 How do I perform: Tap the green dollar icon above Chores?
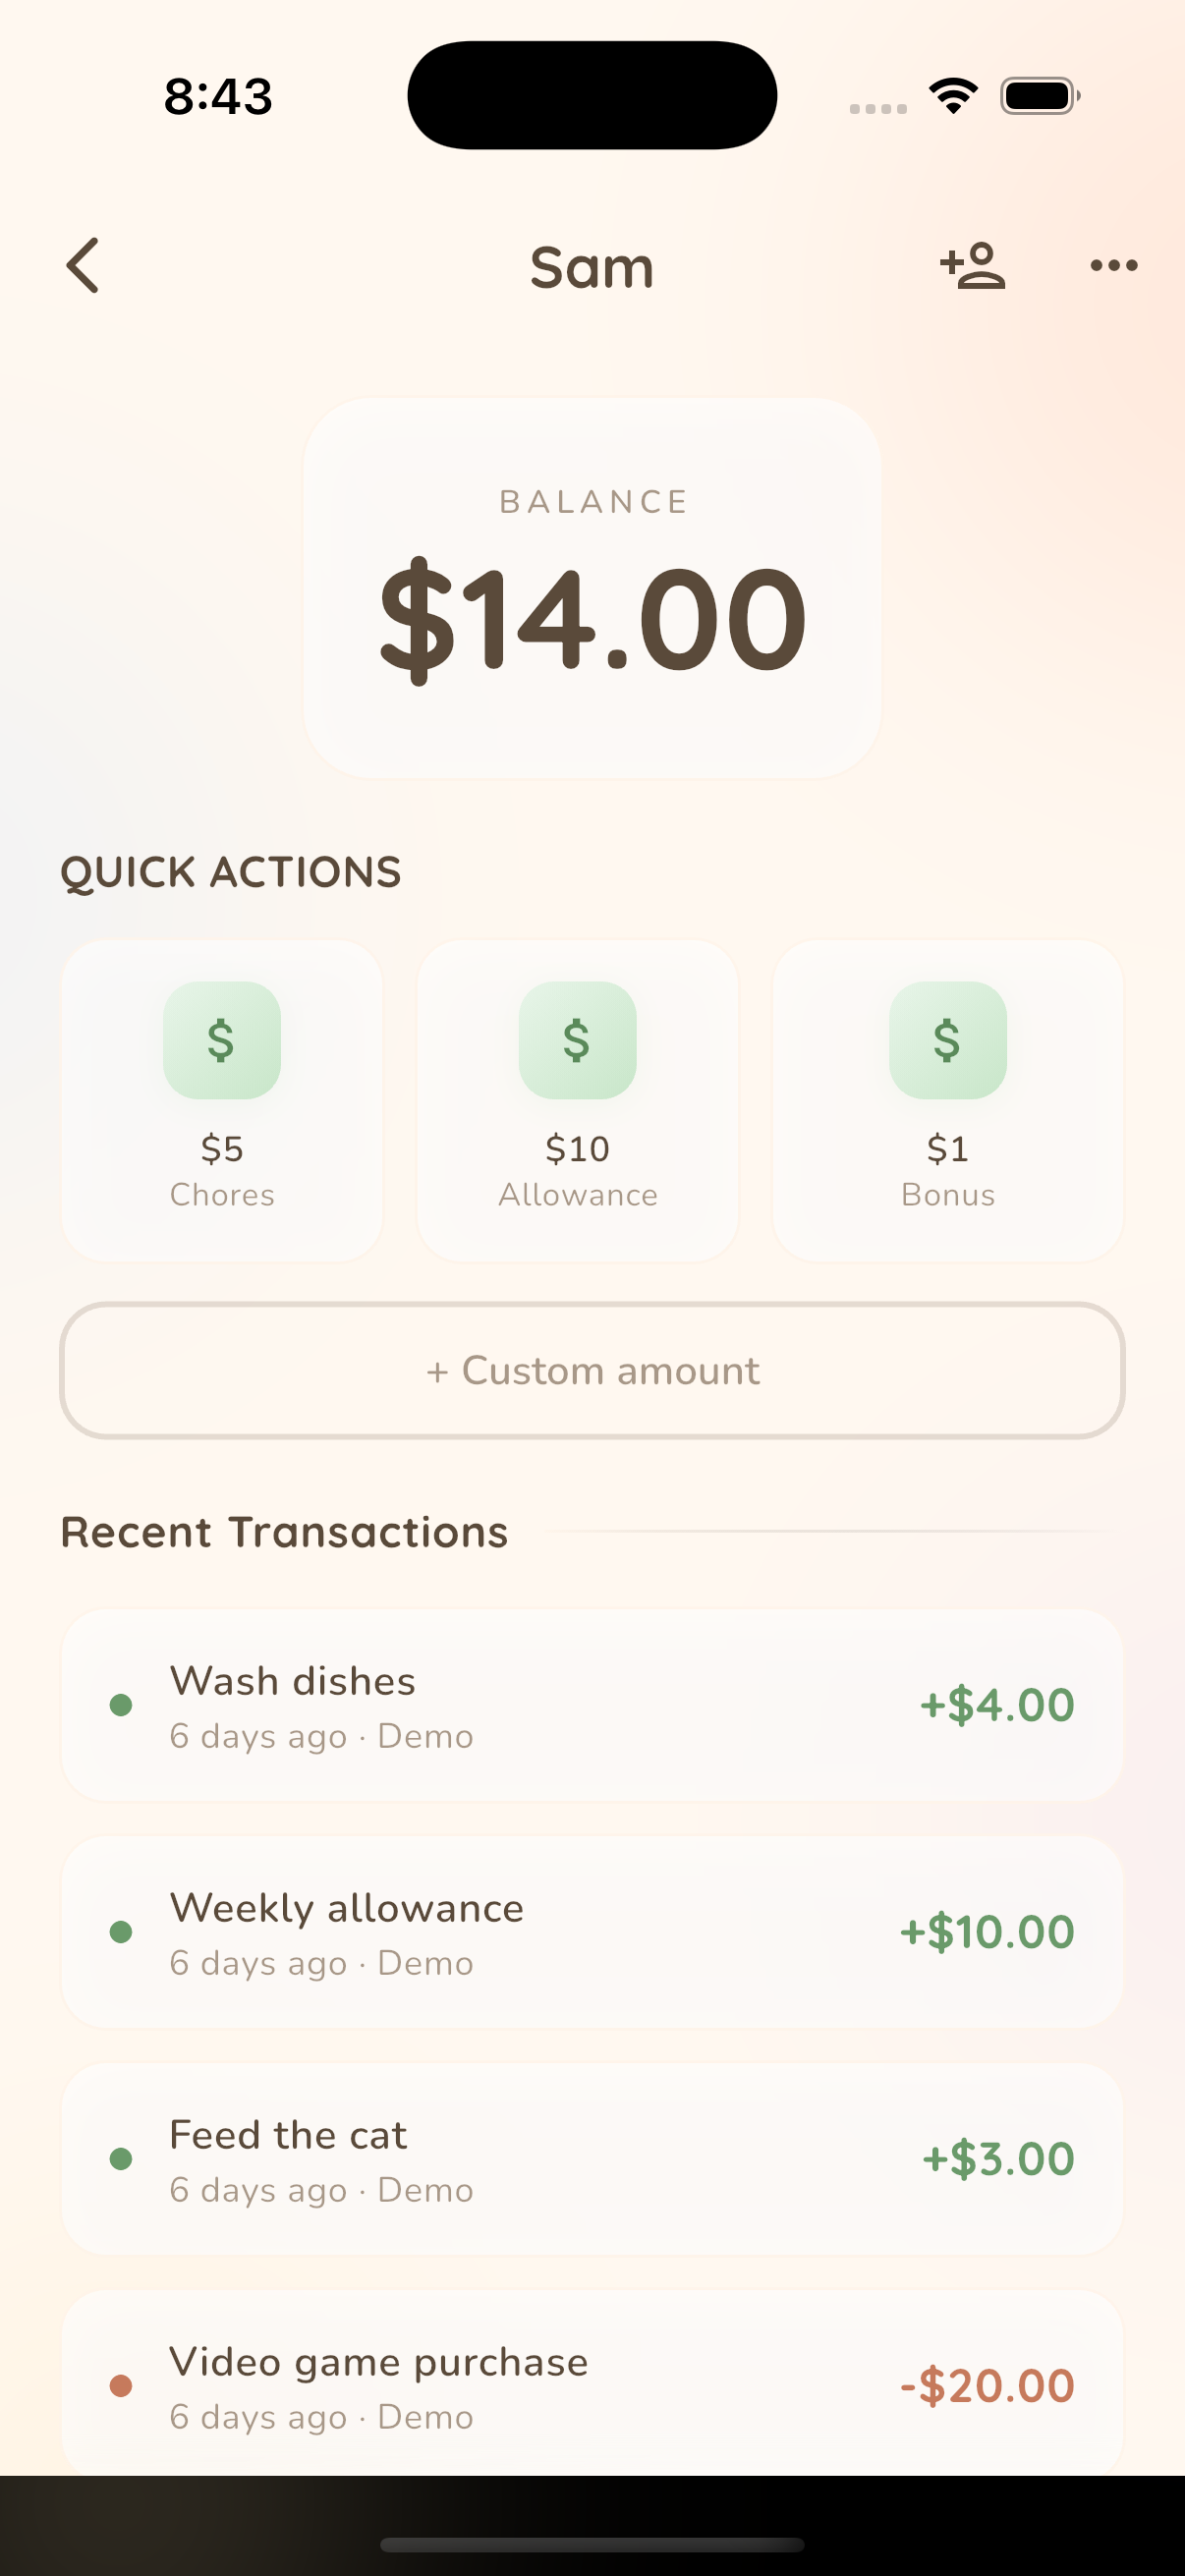click(x=222, y=1040)
